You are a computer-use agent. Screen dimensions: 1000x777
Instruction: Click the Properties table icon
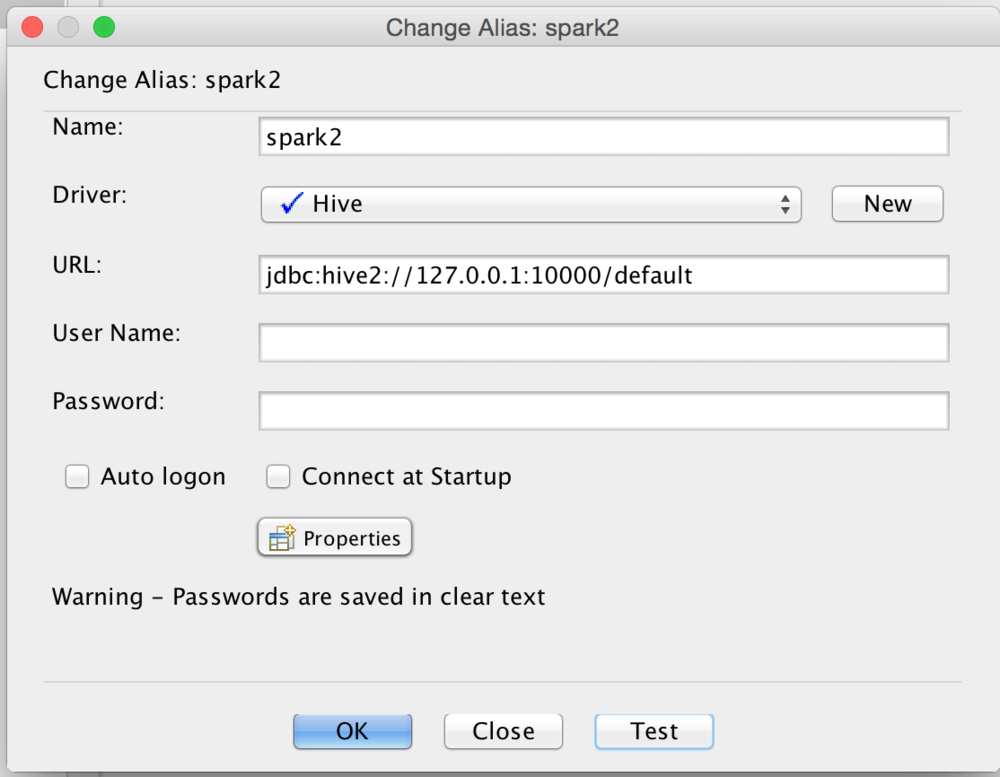pos(282,538)
